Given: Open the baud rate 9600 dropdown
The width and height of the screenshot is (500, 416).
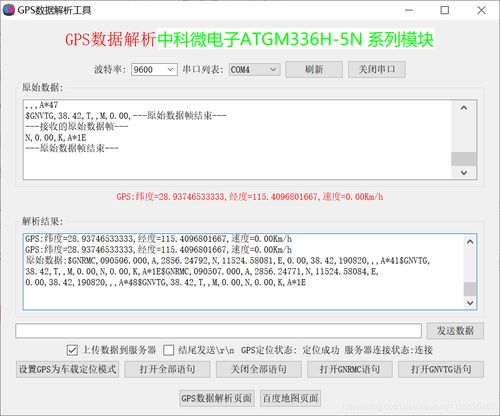Looking at the screenshot, I should (x=154, y=69).
